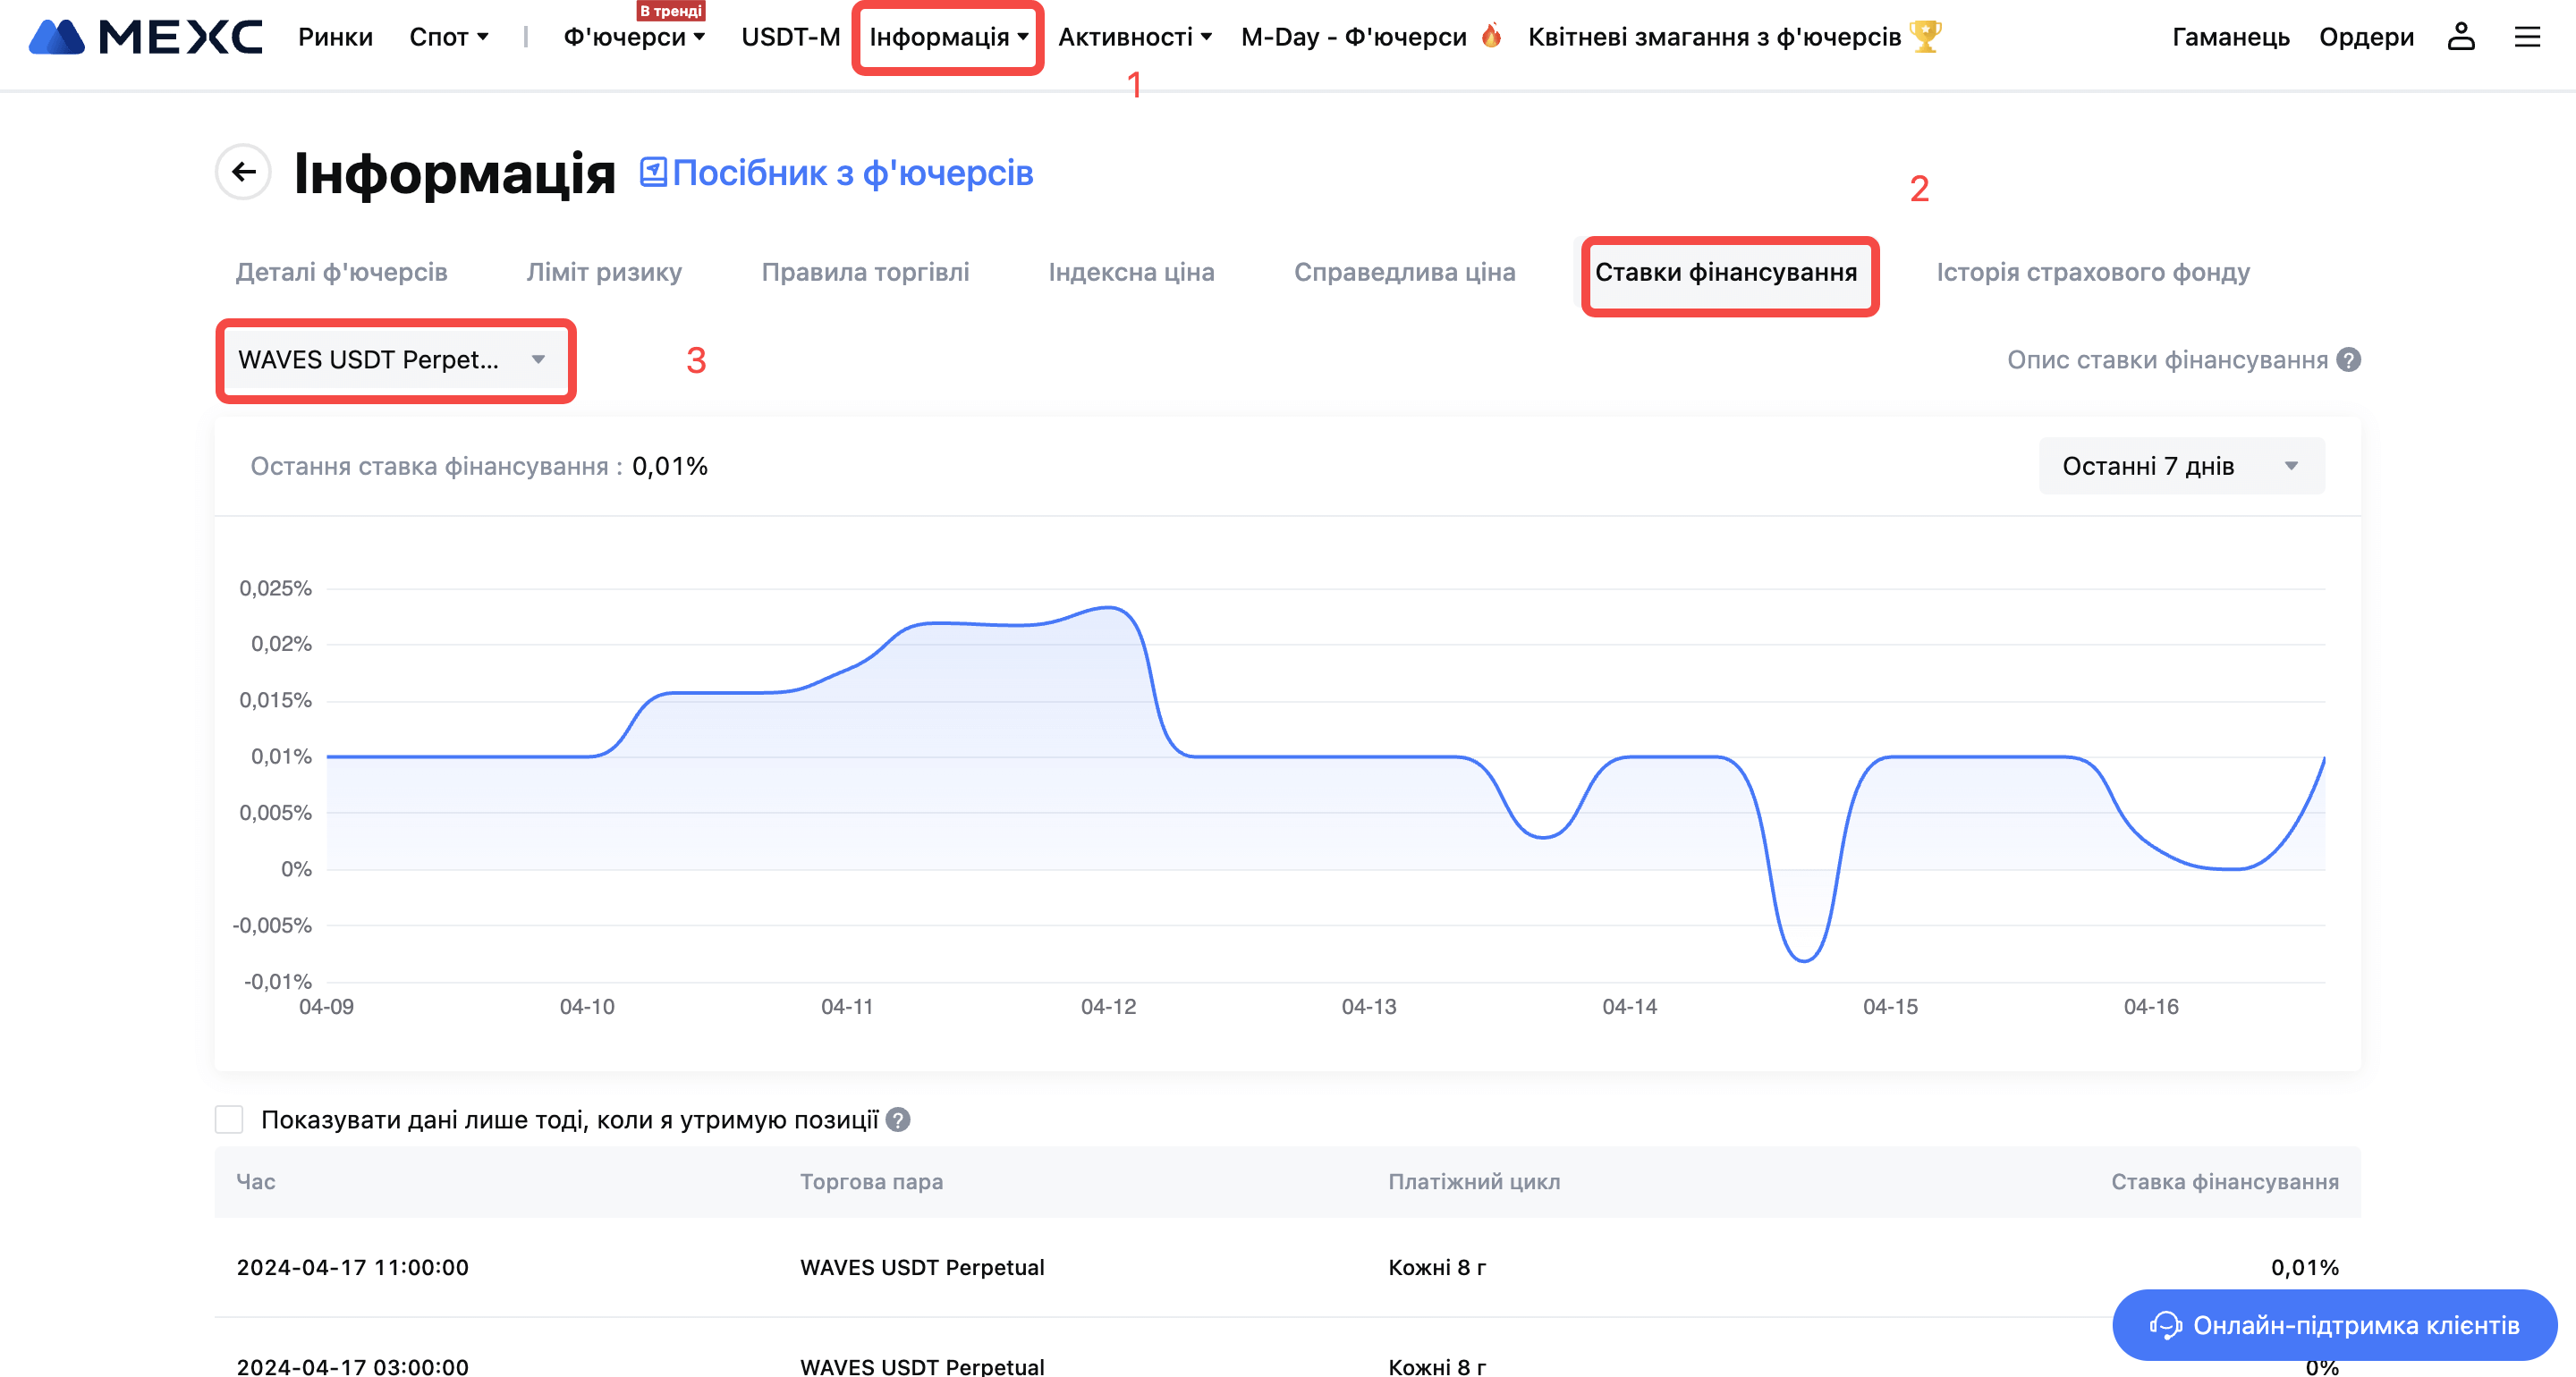This screenshot has height=1377, width=2576.
Task: Enable show data only when holding positions
Action: click(229, 1120)
